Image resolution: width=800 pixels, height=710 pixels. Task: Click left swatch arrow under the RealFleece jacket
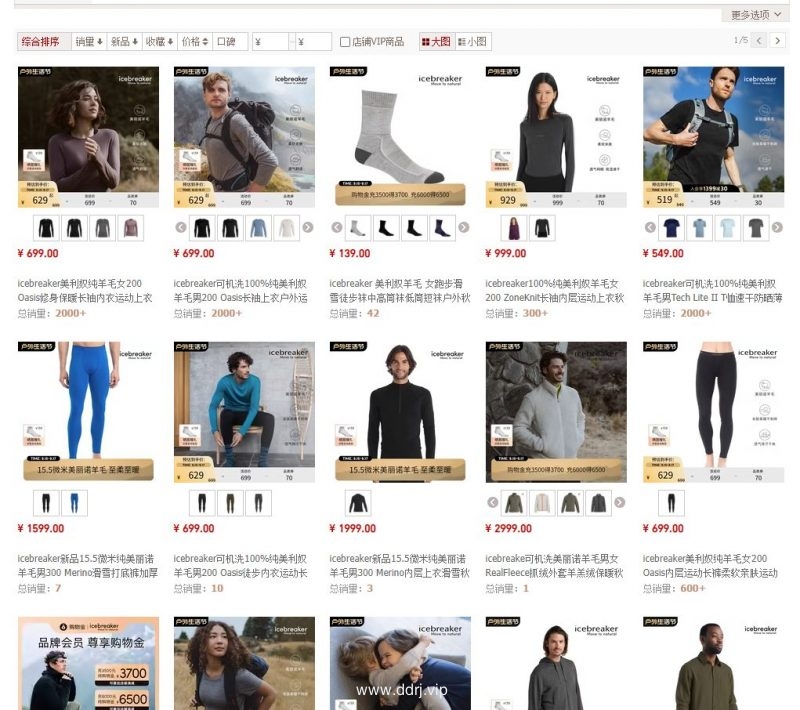(492, 502)
